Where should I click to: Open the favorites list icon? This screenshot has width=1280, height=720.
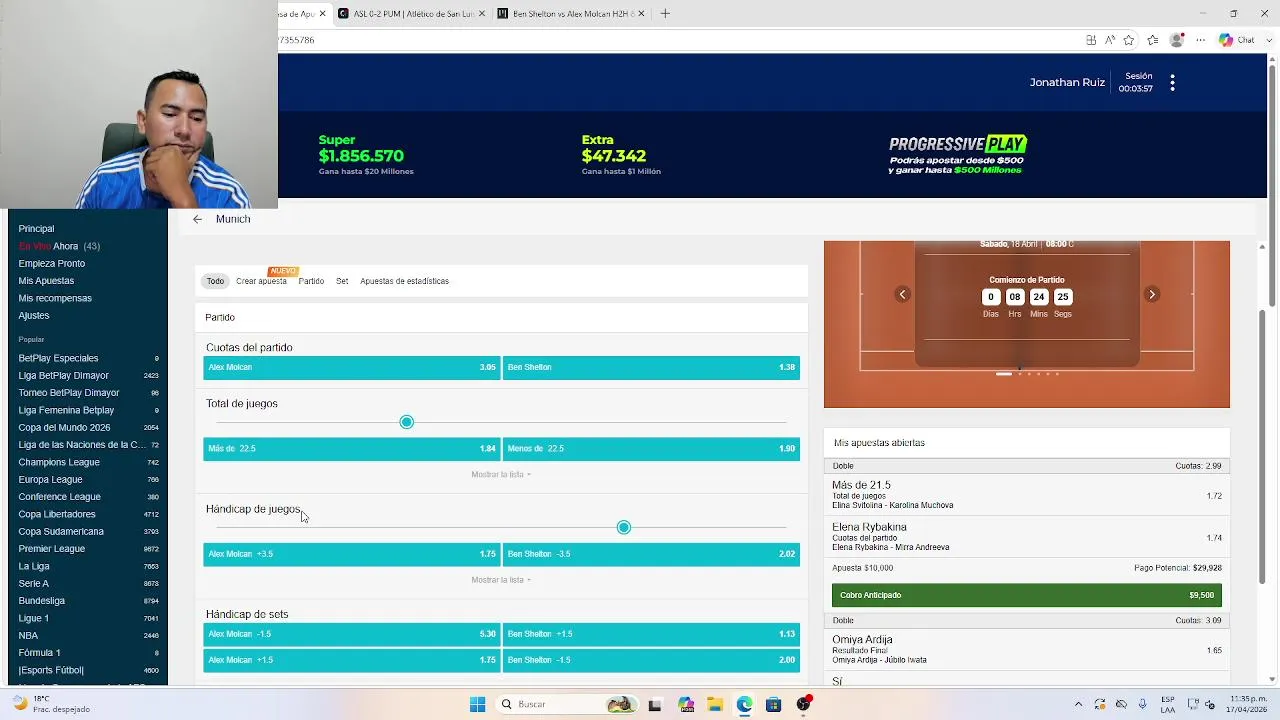[1153, 40]
